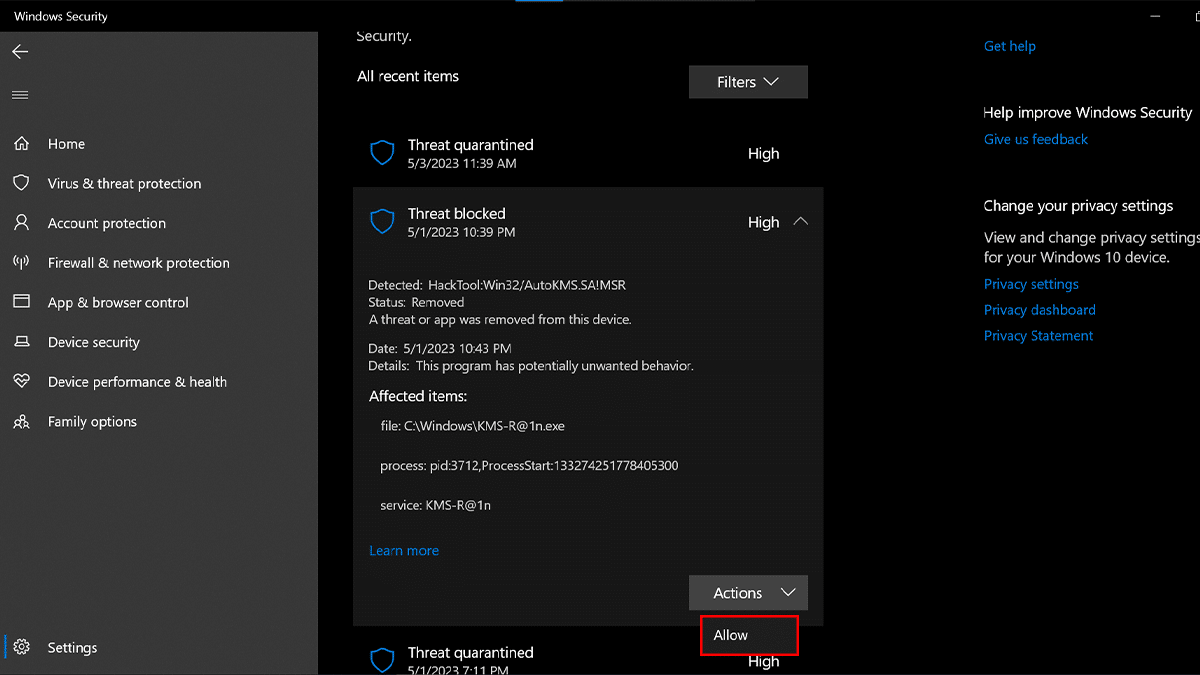Click the Home house icon
Viewport: 1200px width, 675px height.
pos(21,144)
